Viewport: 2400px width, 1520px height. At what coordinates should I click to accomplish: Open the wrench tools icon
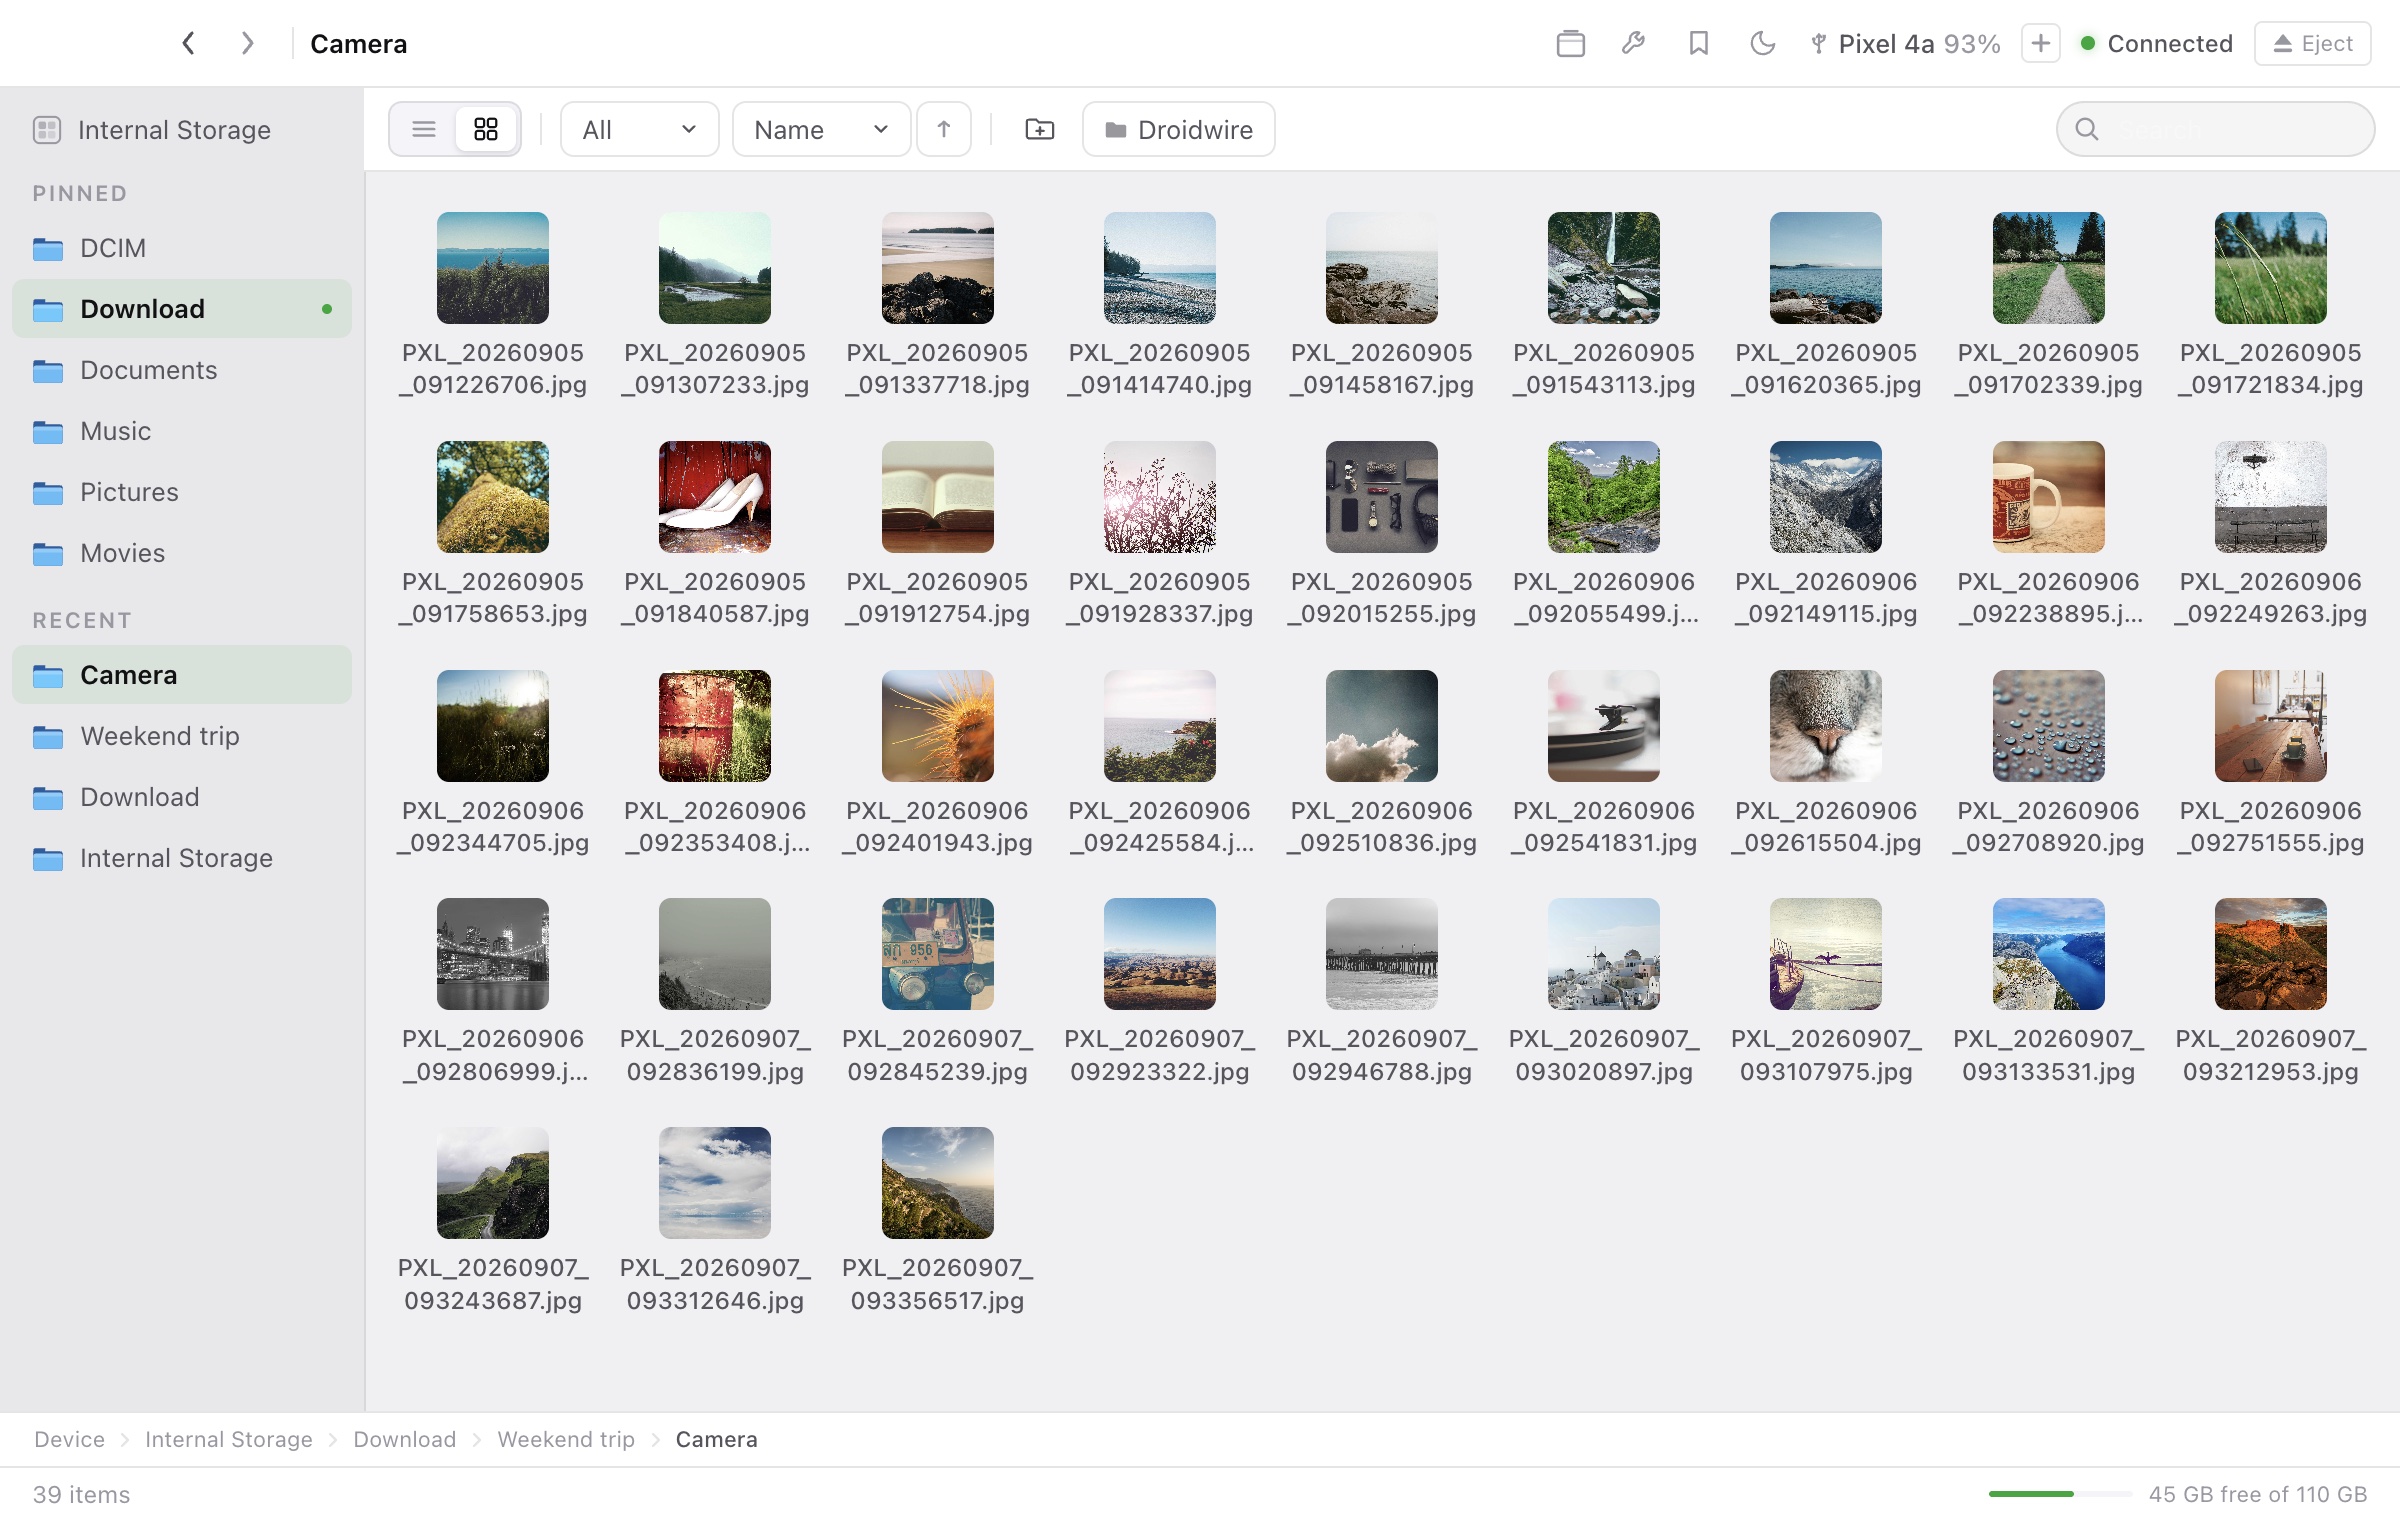coord(1633,43)
